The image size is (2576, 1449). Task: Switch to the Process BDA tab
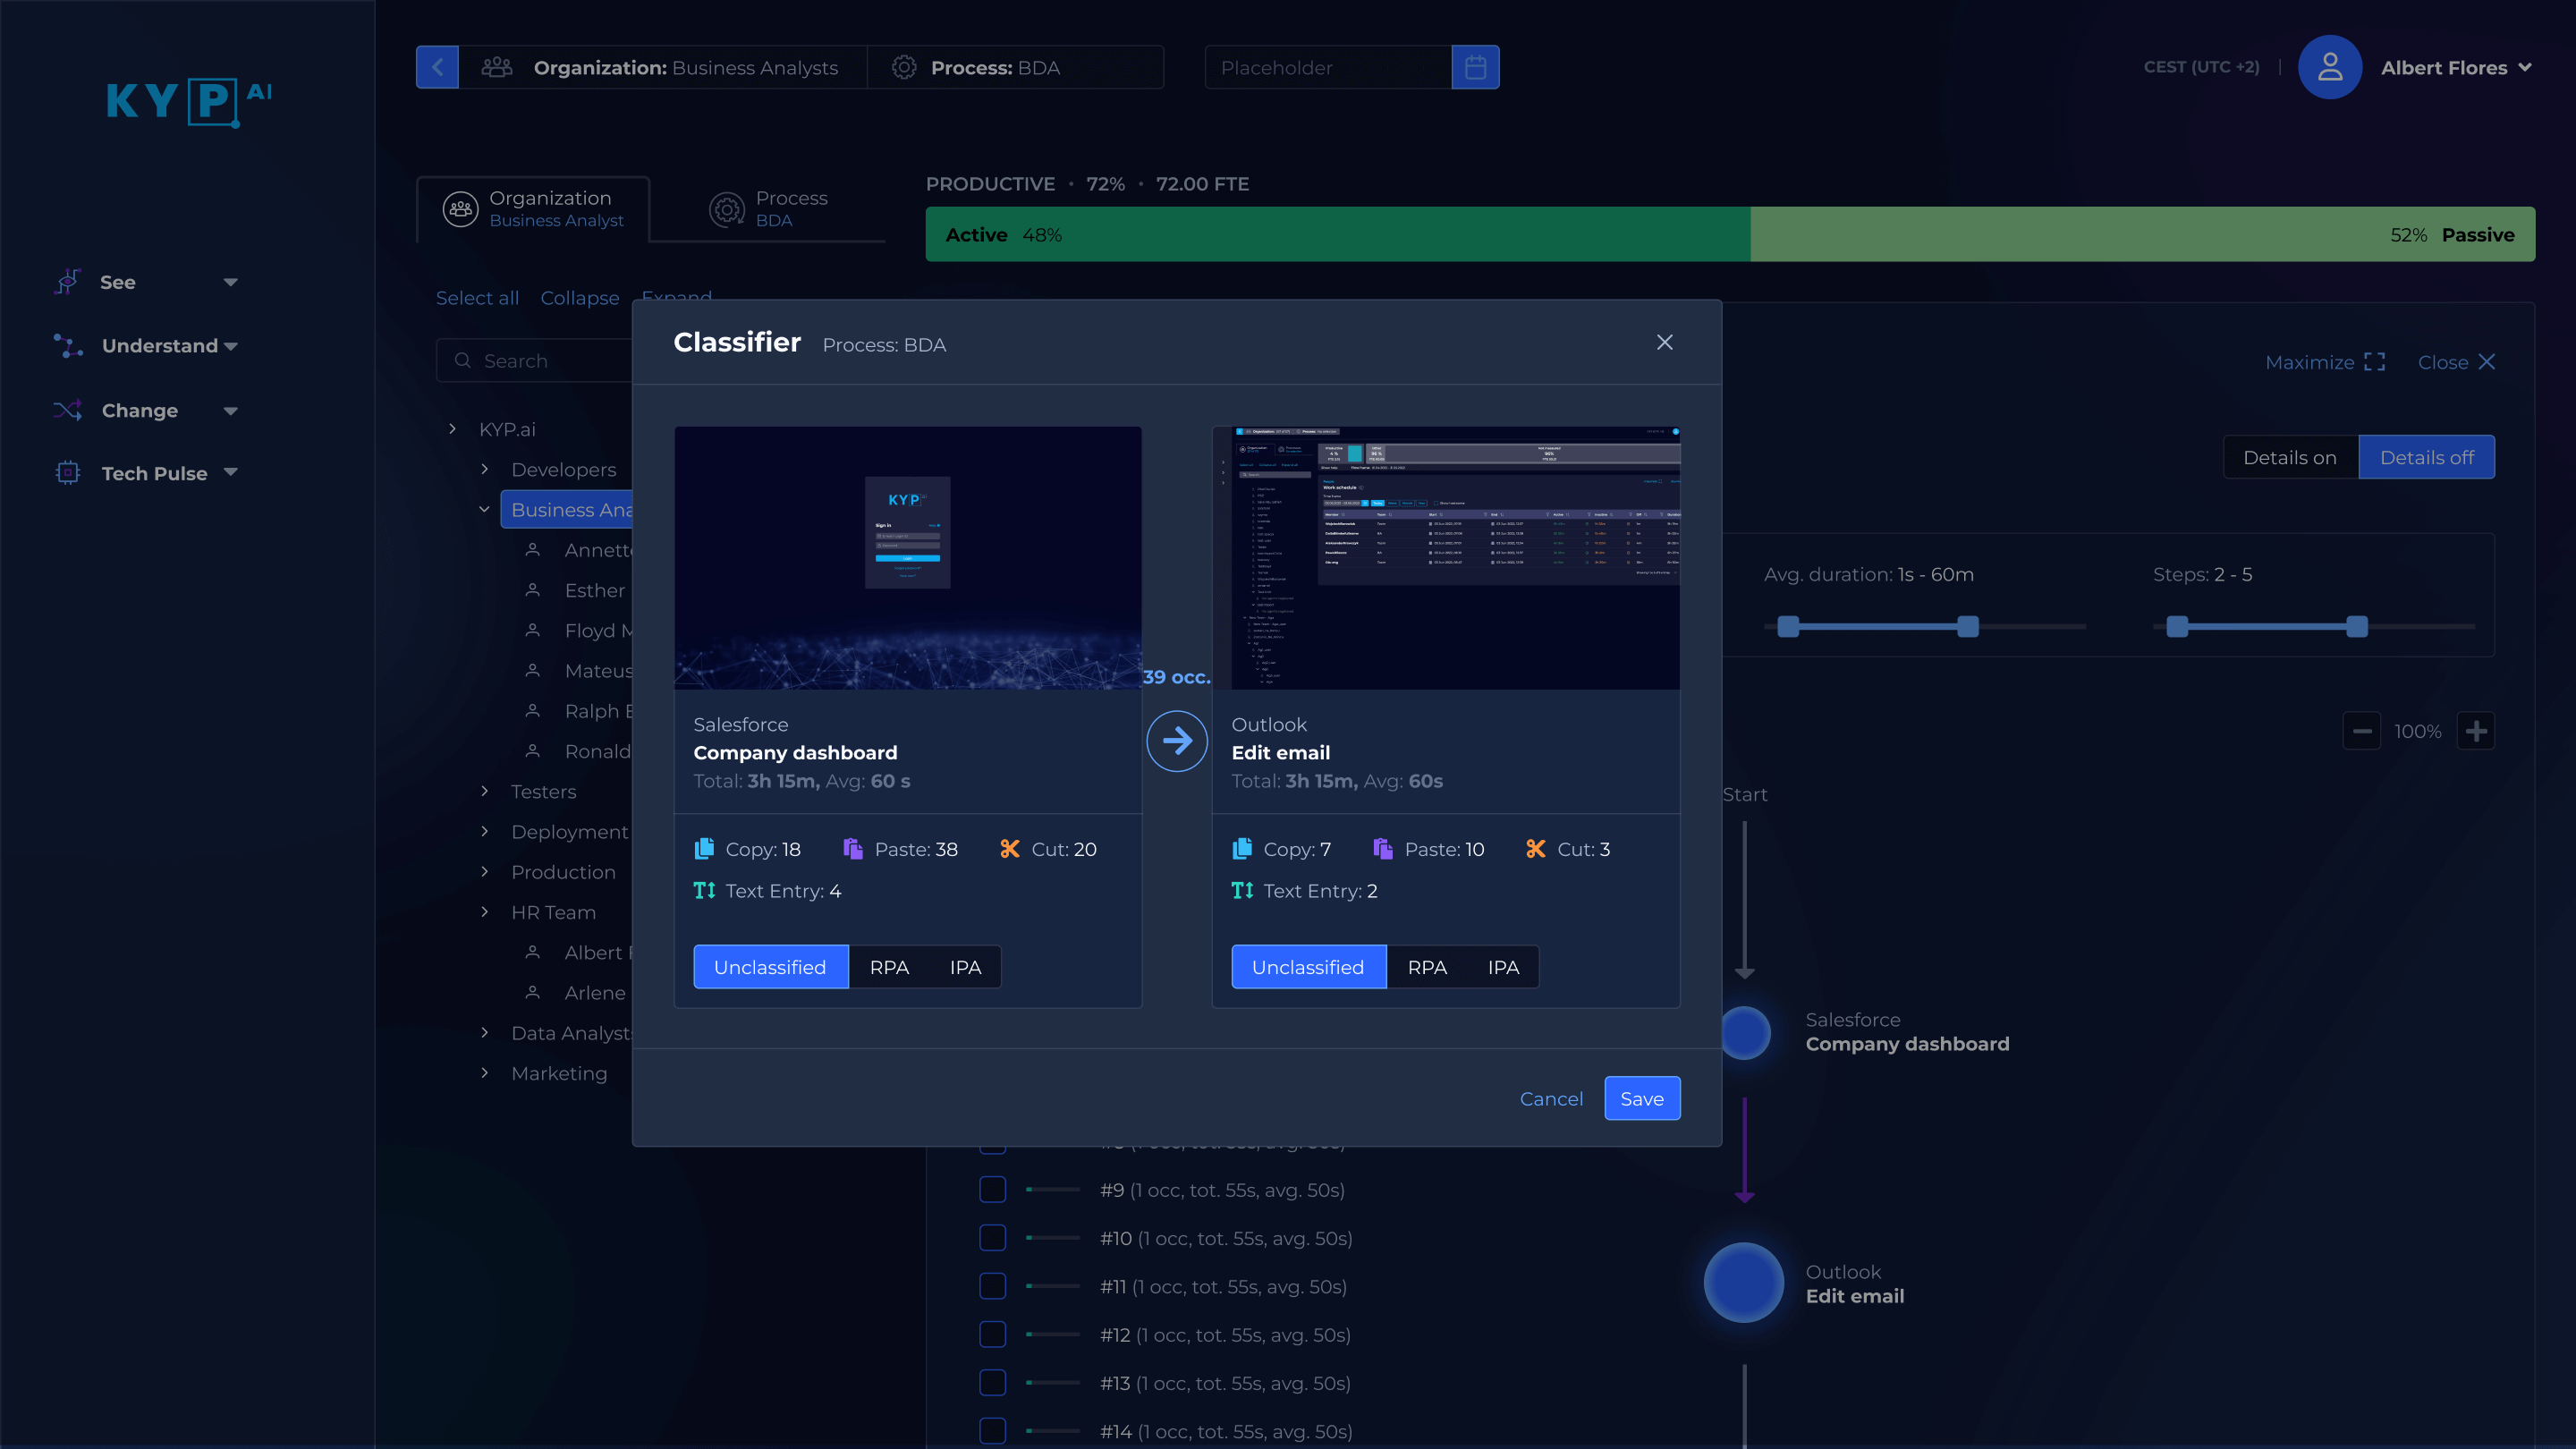[x=768, y=209]
